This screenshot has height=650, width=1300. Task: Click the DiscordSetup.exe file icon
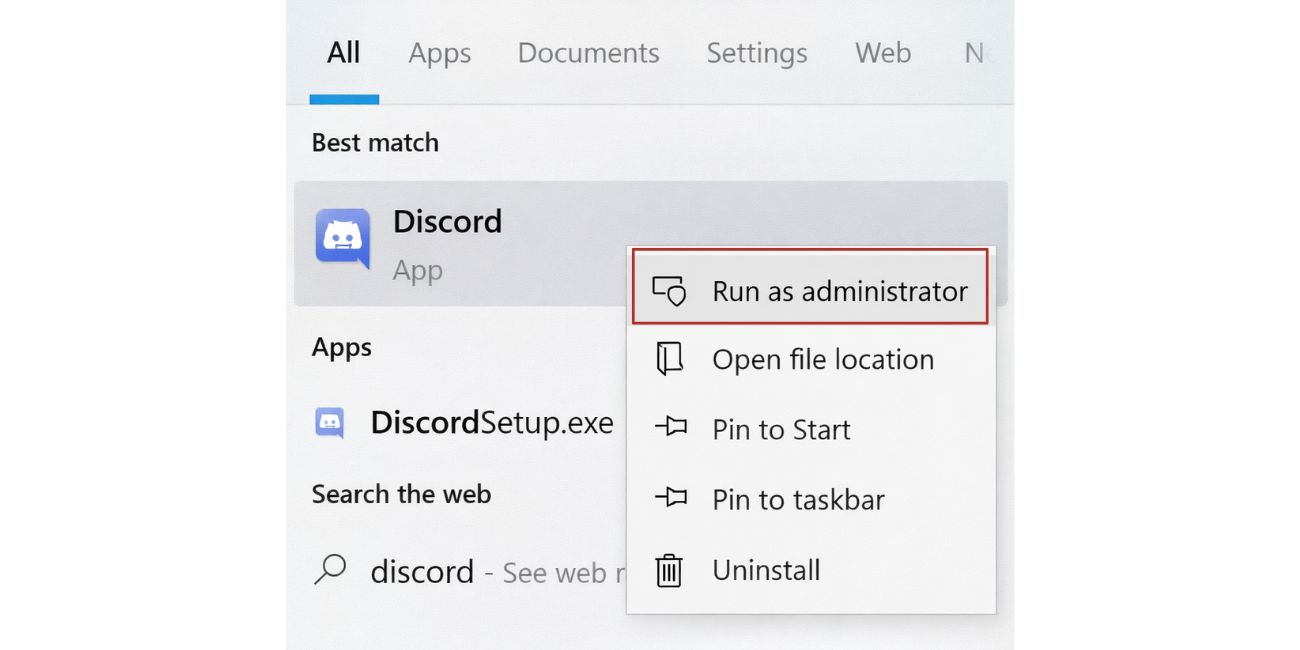[330, 422]
